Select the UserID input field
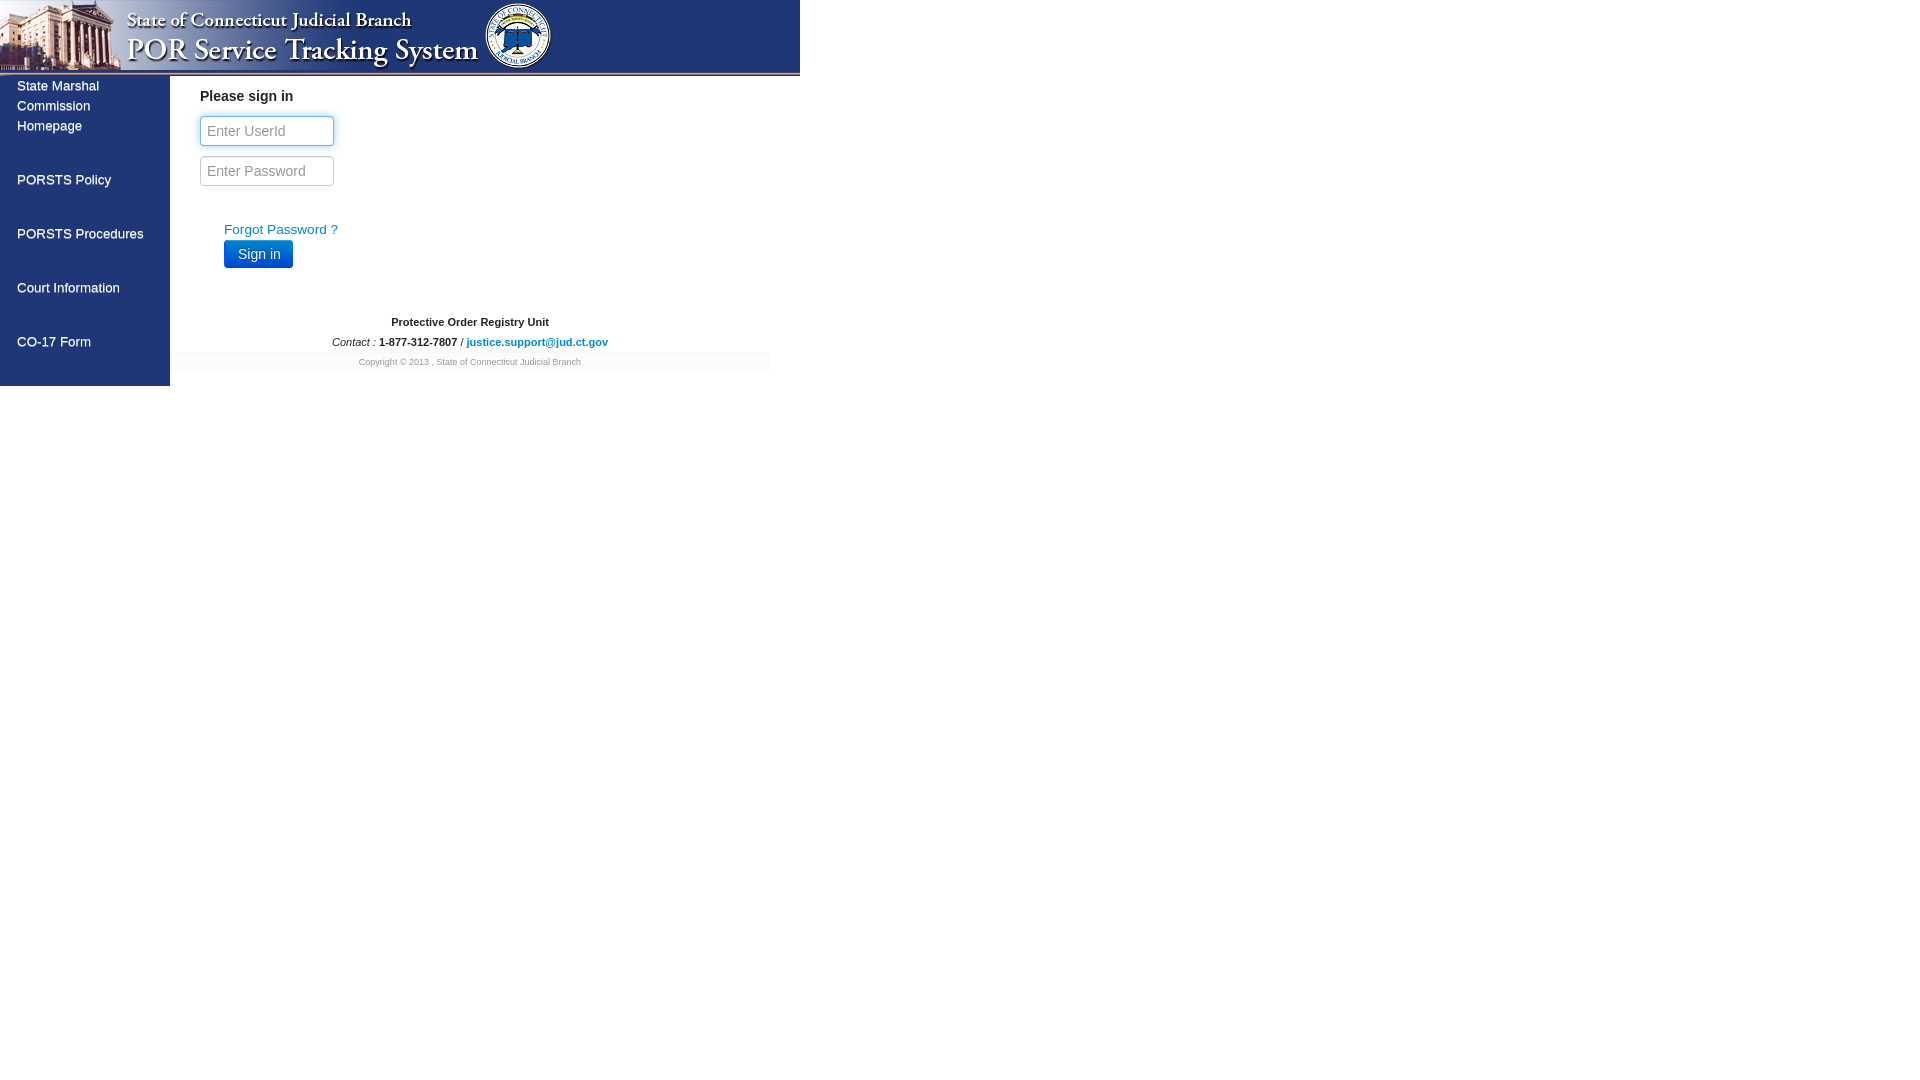1920x1080 pixels. click(x=266, y=131)
